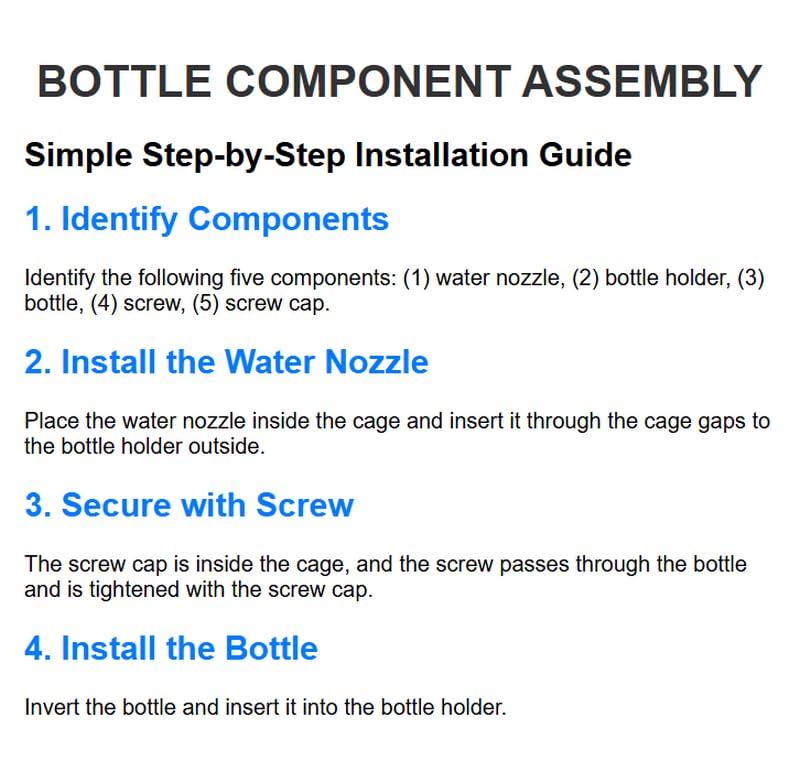The width and height of the screenshot is (800, 772).
Task: Select the "2. Install the Water Nozzle" heading
Action: (x=226, y=361)
